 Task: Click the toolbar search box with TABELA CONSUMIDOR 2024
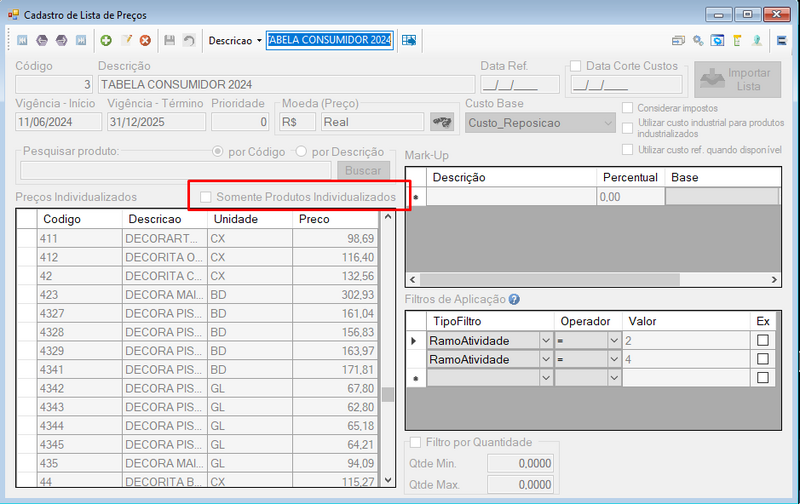coord(330,40)
